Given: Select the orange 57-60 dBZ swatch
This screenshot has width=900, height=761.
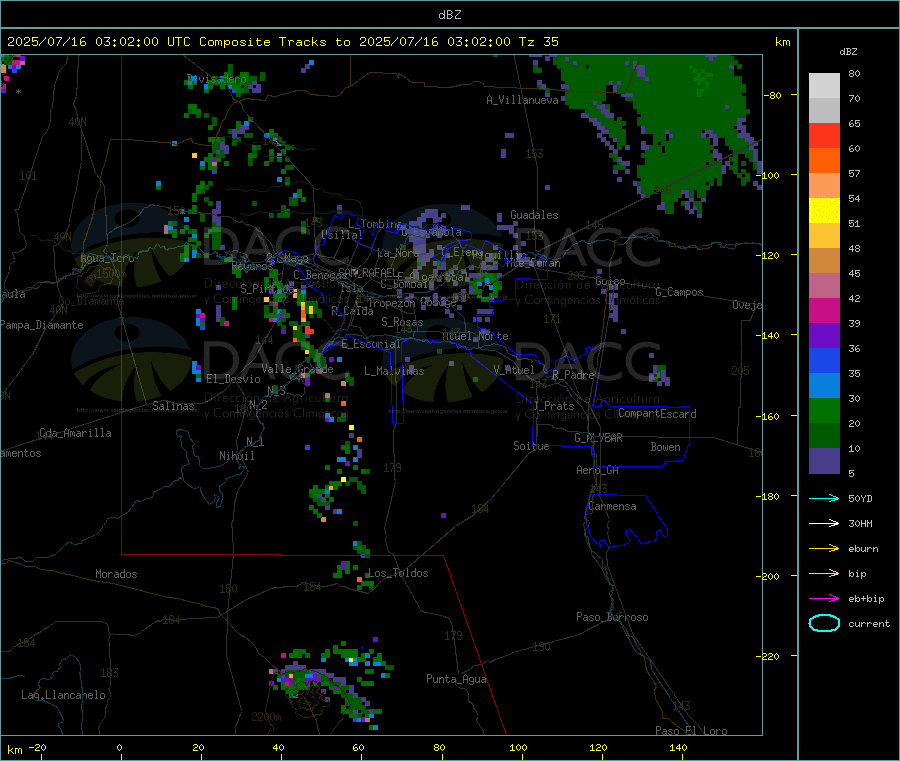Looking at the screenshot, I should point(824,161).
